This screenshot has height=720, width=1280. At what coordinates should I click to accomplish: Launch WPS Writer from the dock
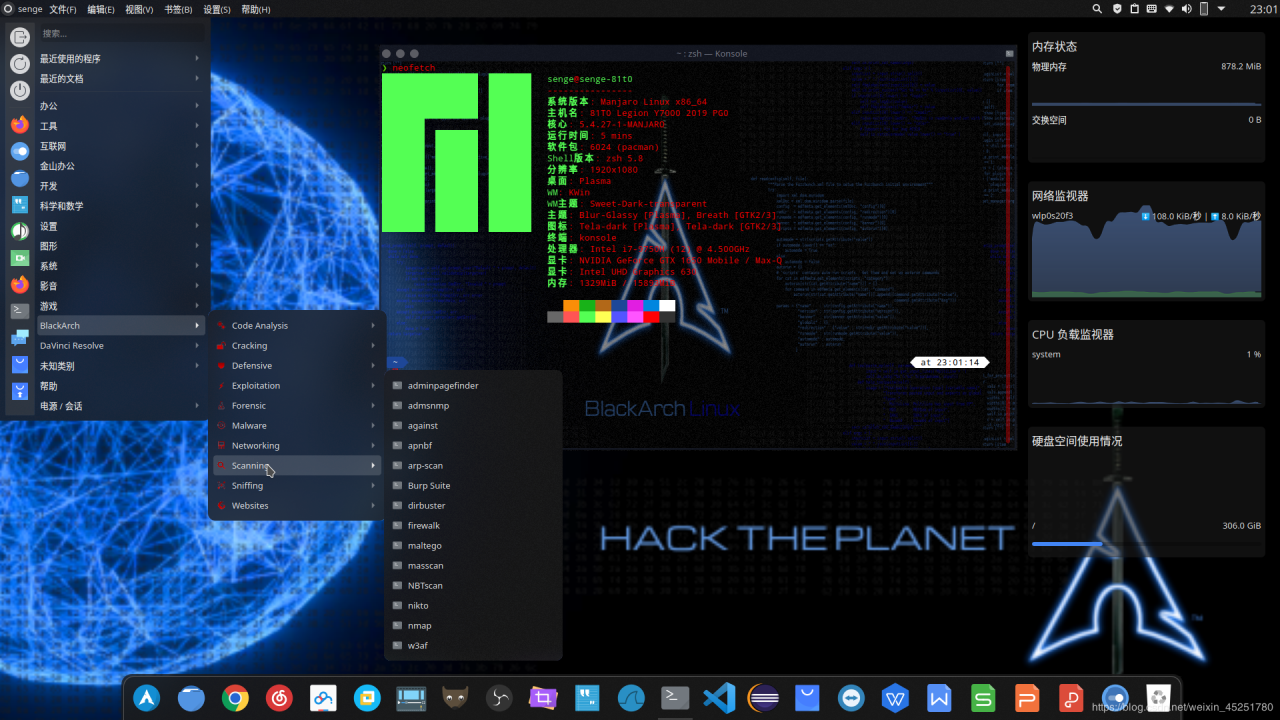(x=939, y=698)
